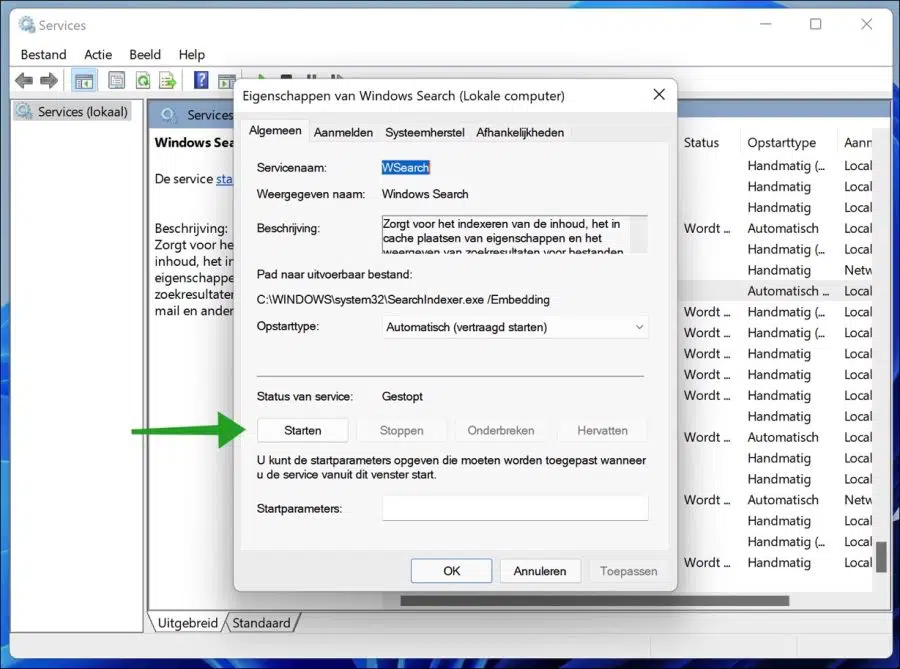The image size is (900, 669).
Task: Click 'Windows Search' displayed name text
Action: tap(425, 194)
